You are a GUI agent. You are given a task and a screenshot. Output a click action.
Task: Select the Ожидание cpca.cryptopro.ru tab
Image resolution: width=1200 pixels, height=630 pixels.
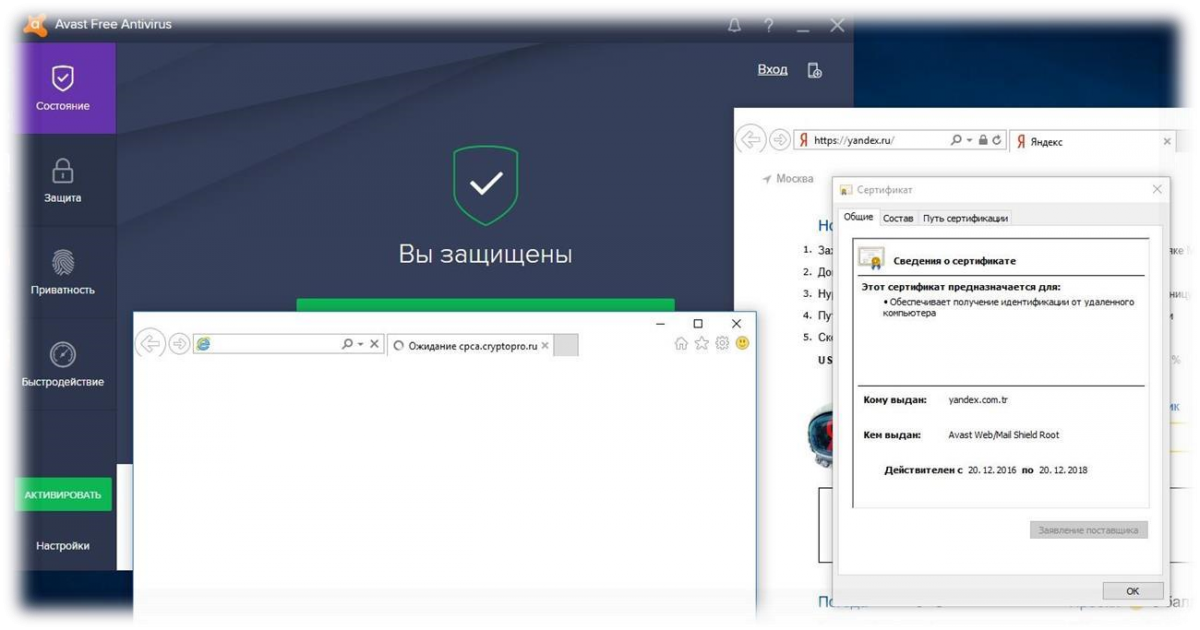tap(471, 345)
